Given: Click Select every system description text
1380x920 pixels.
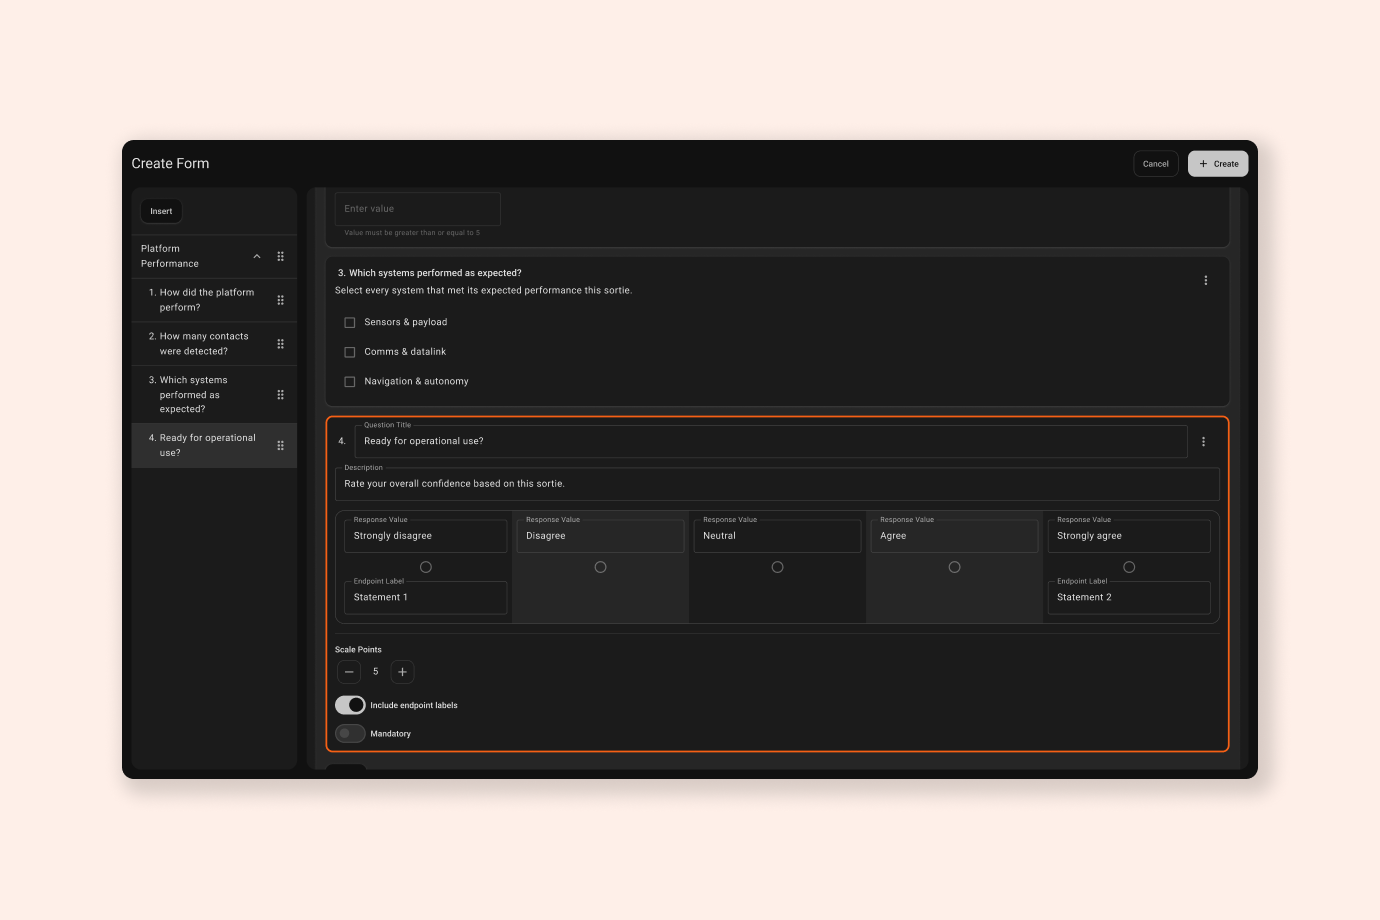Looking at the screenshot, I should tap(483, 291).
